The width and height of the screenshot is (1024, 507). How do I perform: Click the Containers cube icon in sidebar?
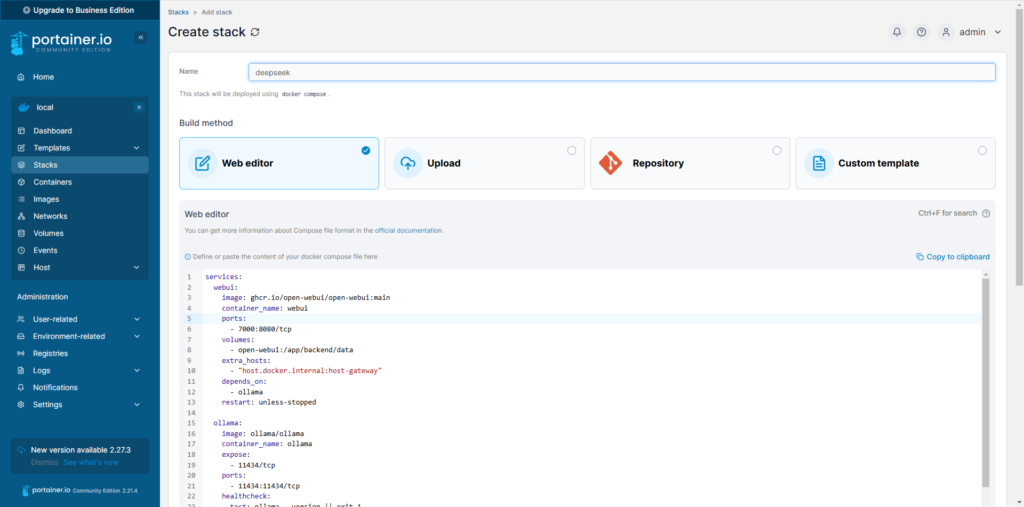click(x=22, y=182)
